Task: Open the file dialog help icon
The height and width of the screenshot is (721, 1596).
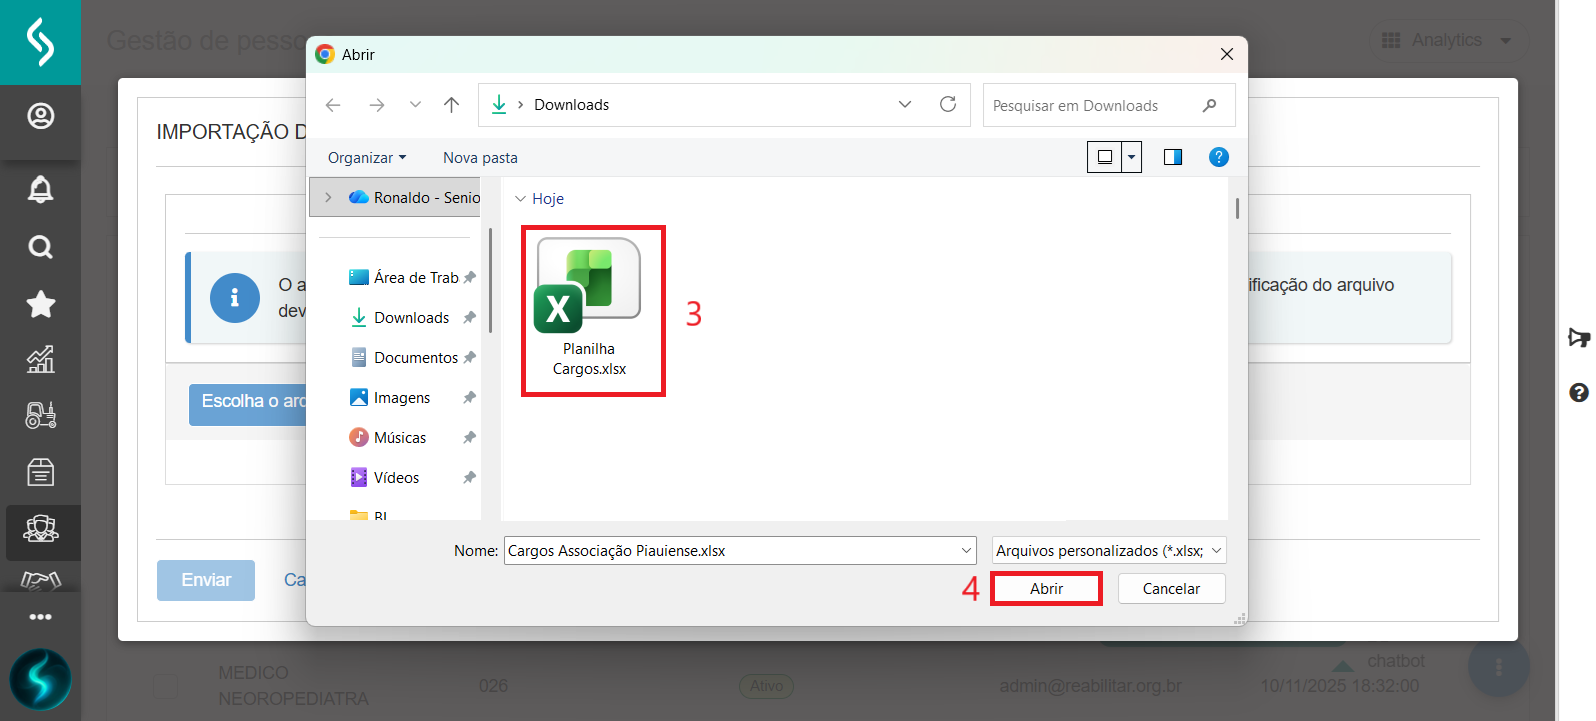Action: tap(1218, 157)
